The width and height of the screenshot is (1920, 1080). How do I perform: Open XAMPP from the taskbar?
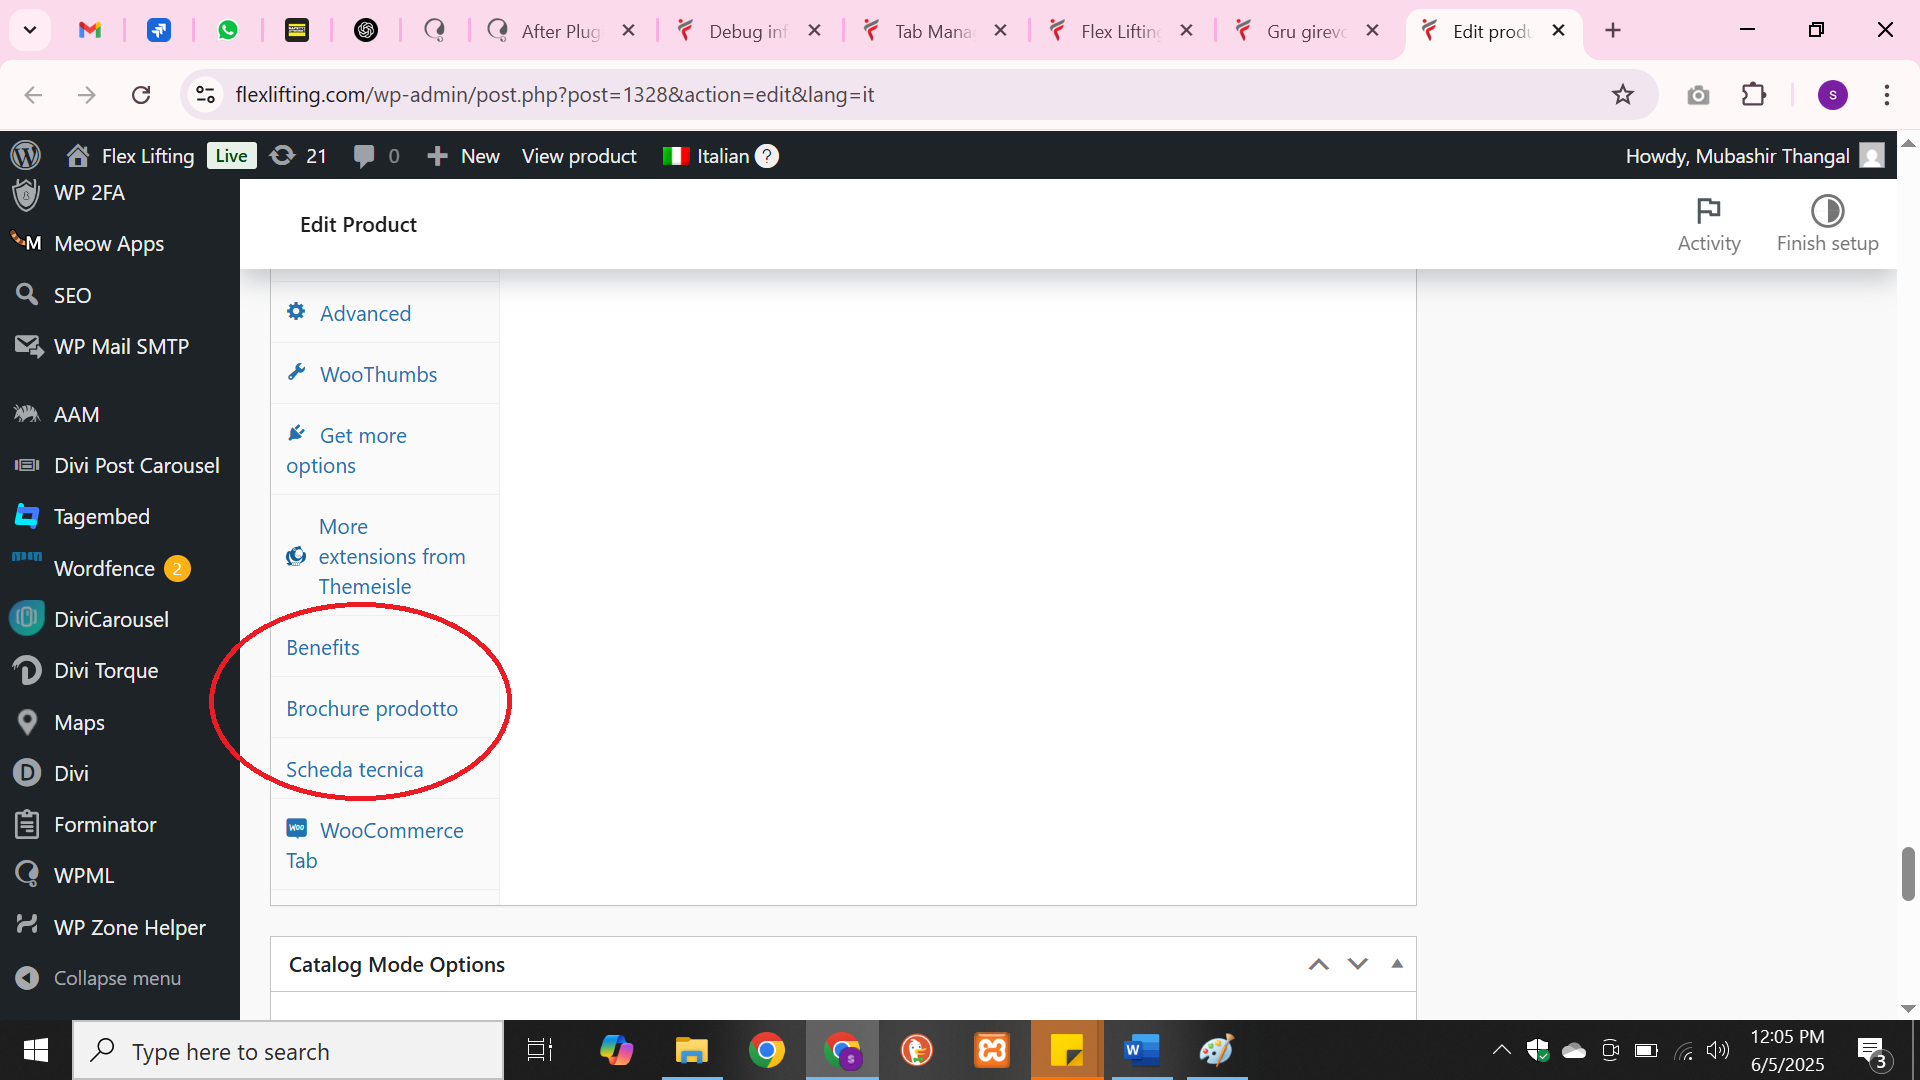coord(992,1051)
